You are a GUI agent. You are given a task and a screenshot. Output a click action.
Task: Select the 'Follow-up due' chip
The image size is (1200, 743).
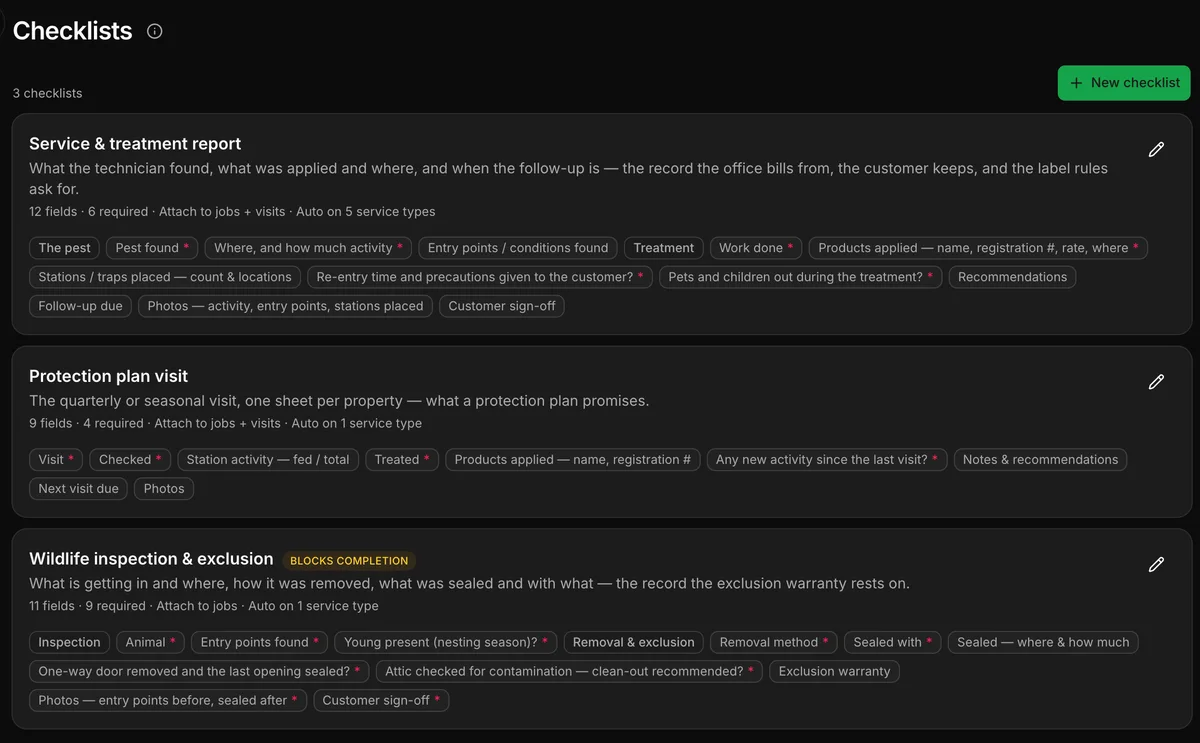point(80,306)
